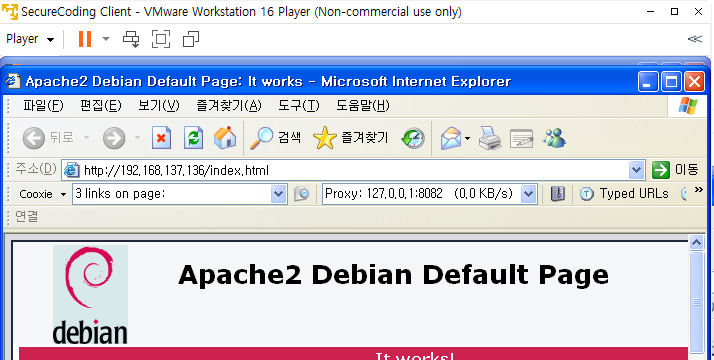Viewport: 714px width, 360px height.
Task: Expand the forward history dropdown arrow
Action: click(x=137, y=137)
